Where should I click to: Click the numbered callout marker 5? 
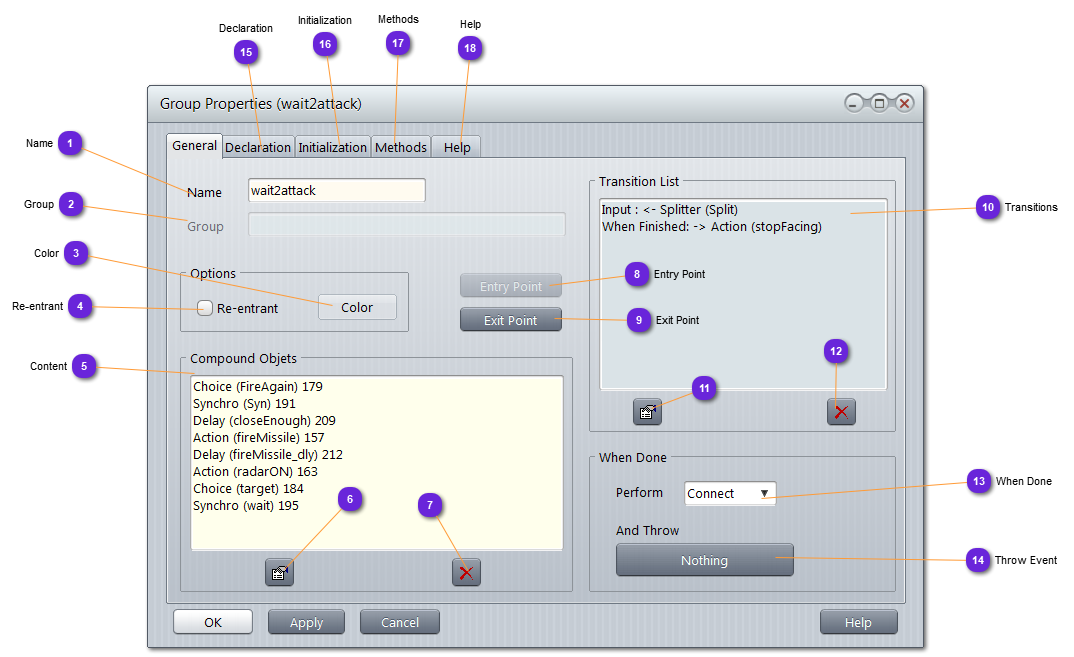[x=84, y=366]
